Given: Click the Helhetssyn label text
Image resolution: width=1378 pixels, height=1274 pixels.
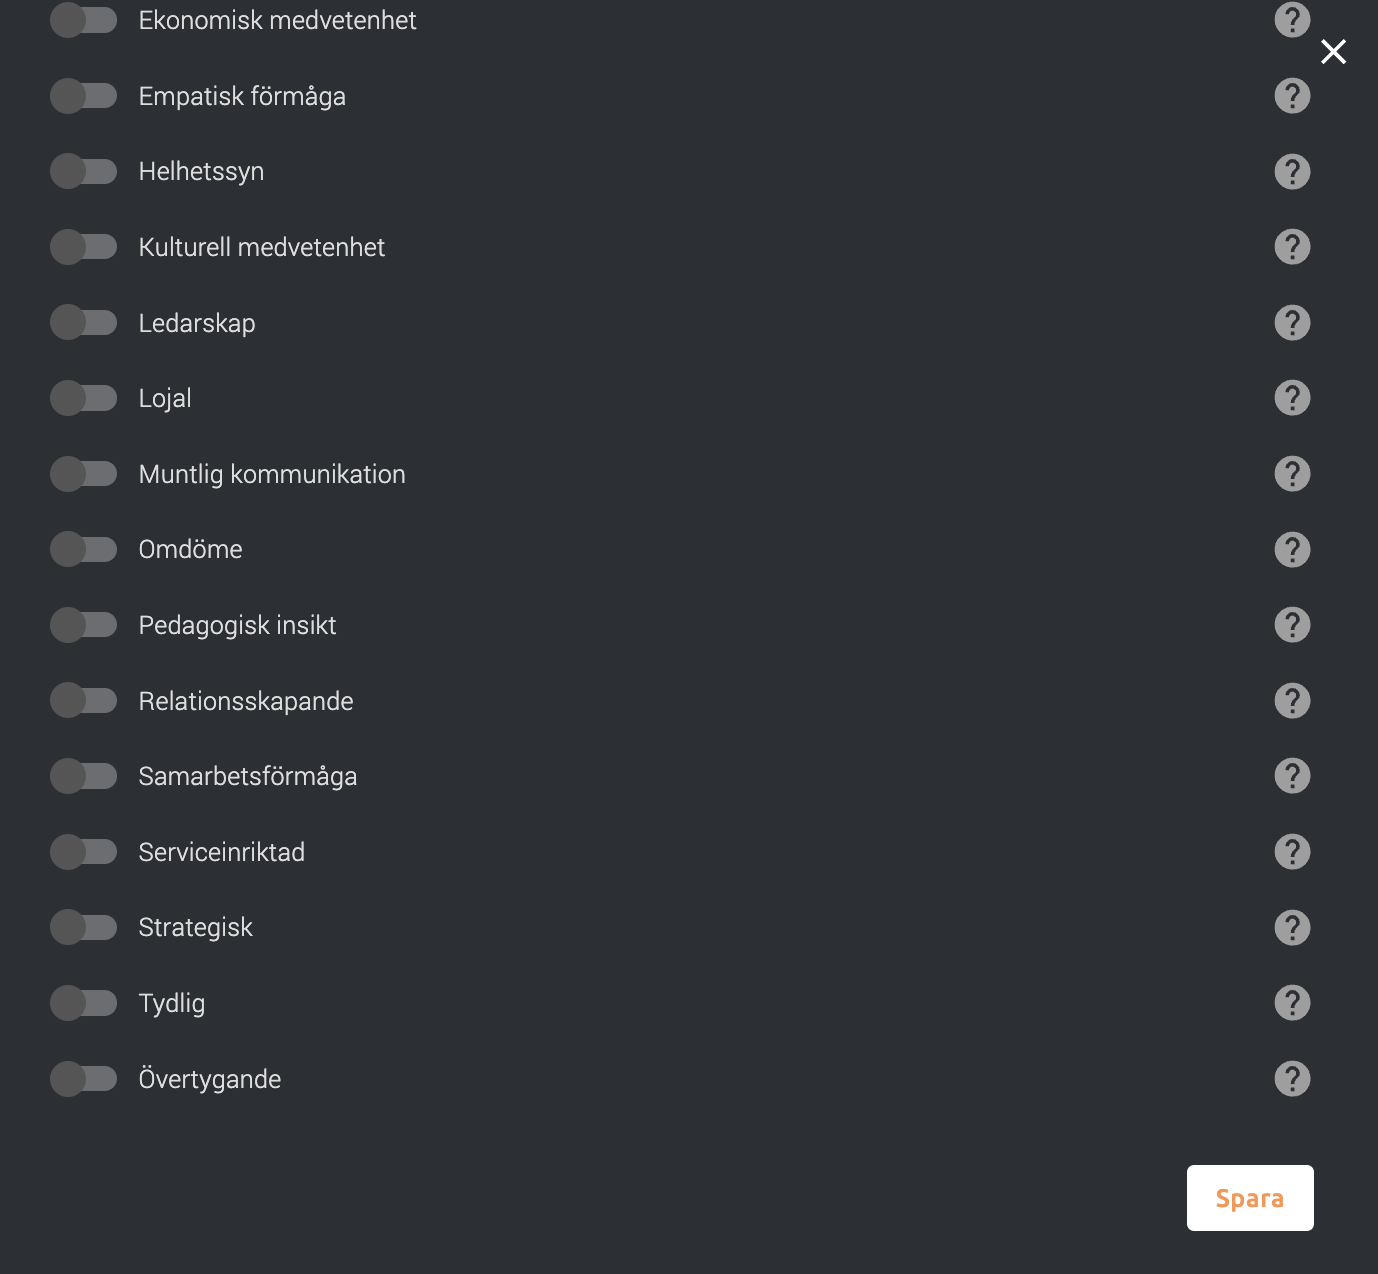Looking at the screenshot, I should pyautogui.click(x=201, y=171).
